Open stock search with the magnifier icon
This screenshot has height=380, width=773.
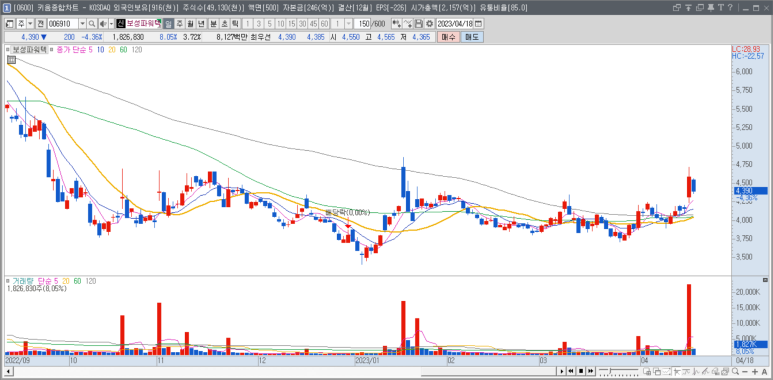[92, 24]
